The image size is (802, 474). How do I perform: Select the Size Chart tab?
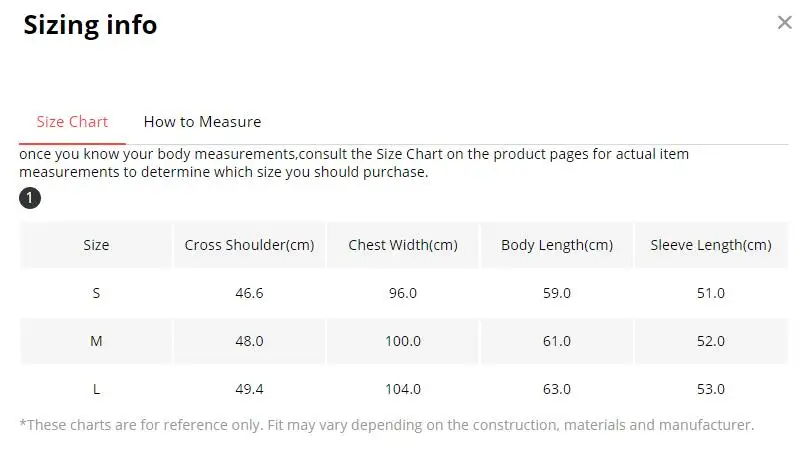click(72, 122)
